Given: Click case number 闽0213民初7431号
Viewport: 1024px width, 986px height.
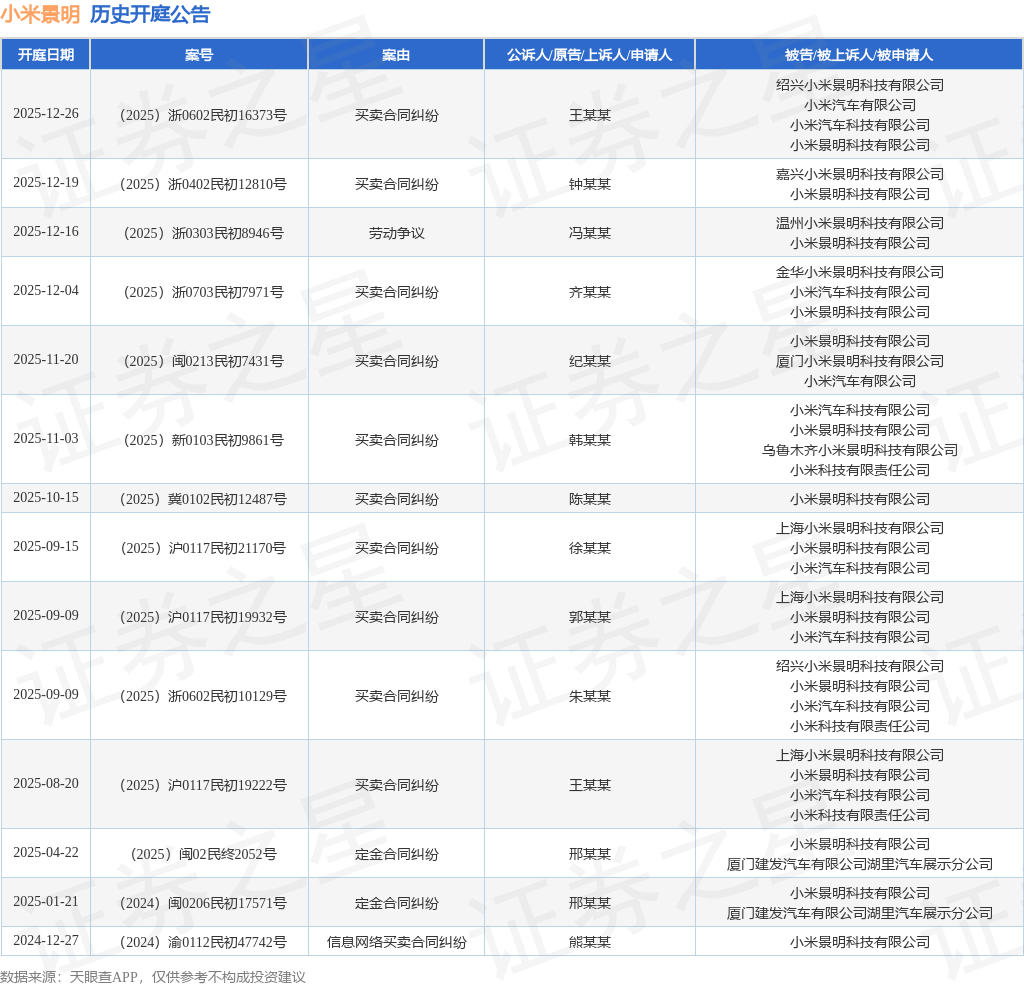Looking at the screenshot, I should click(x=203, y=361).
